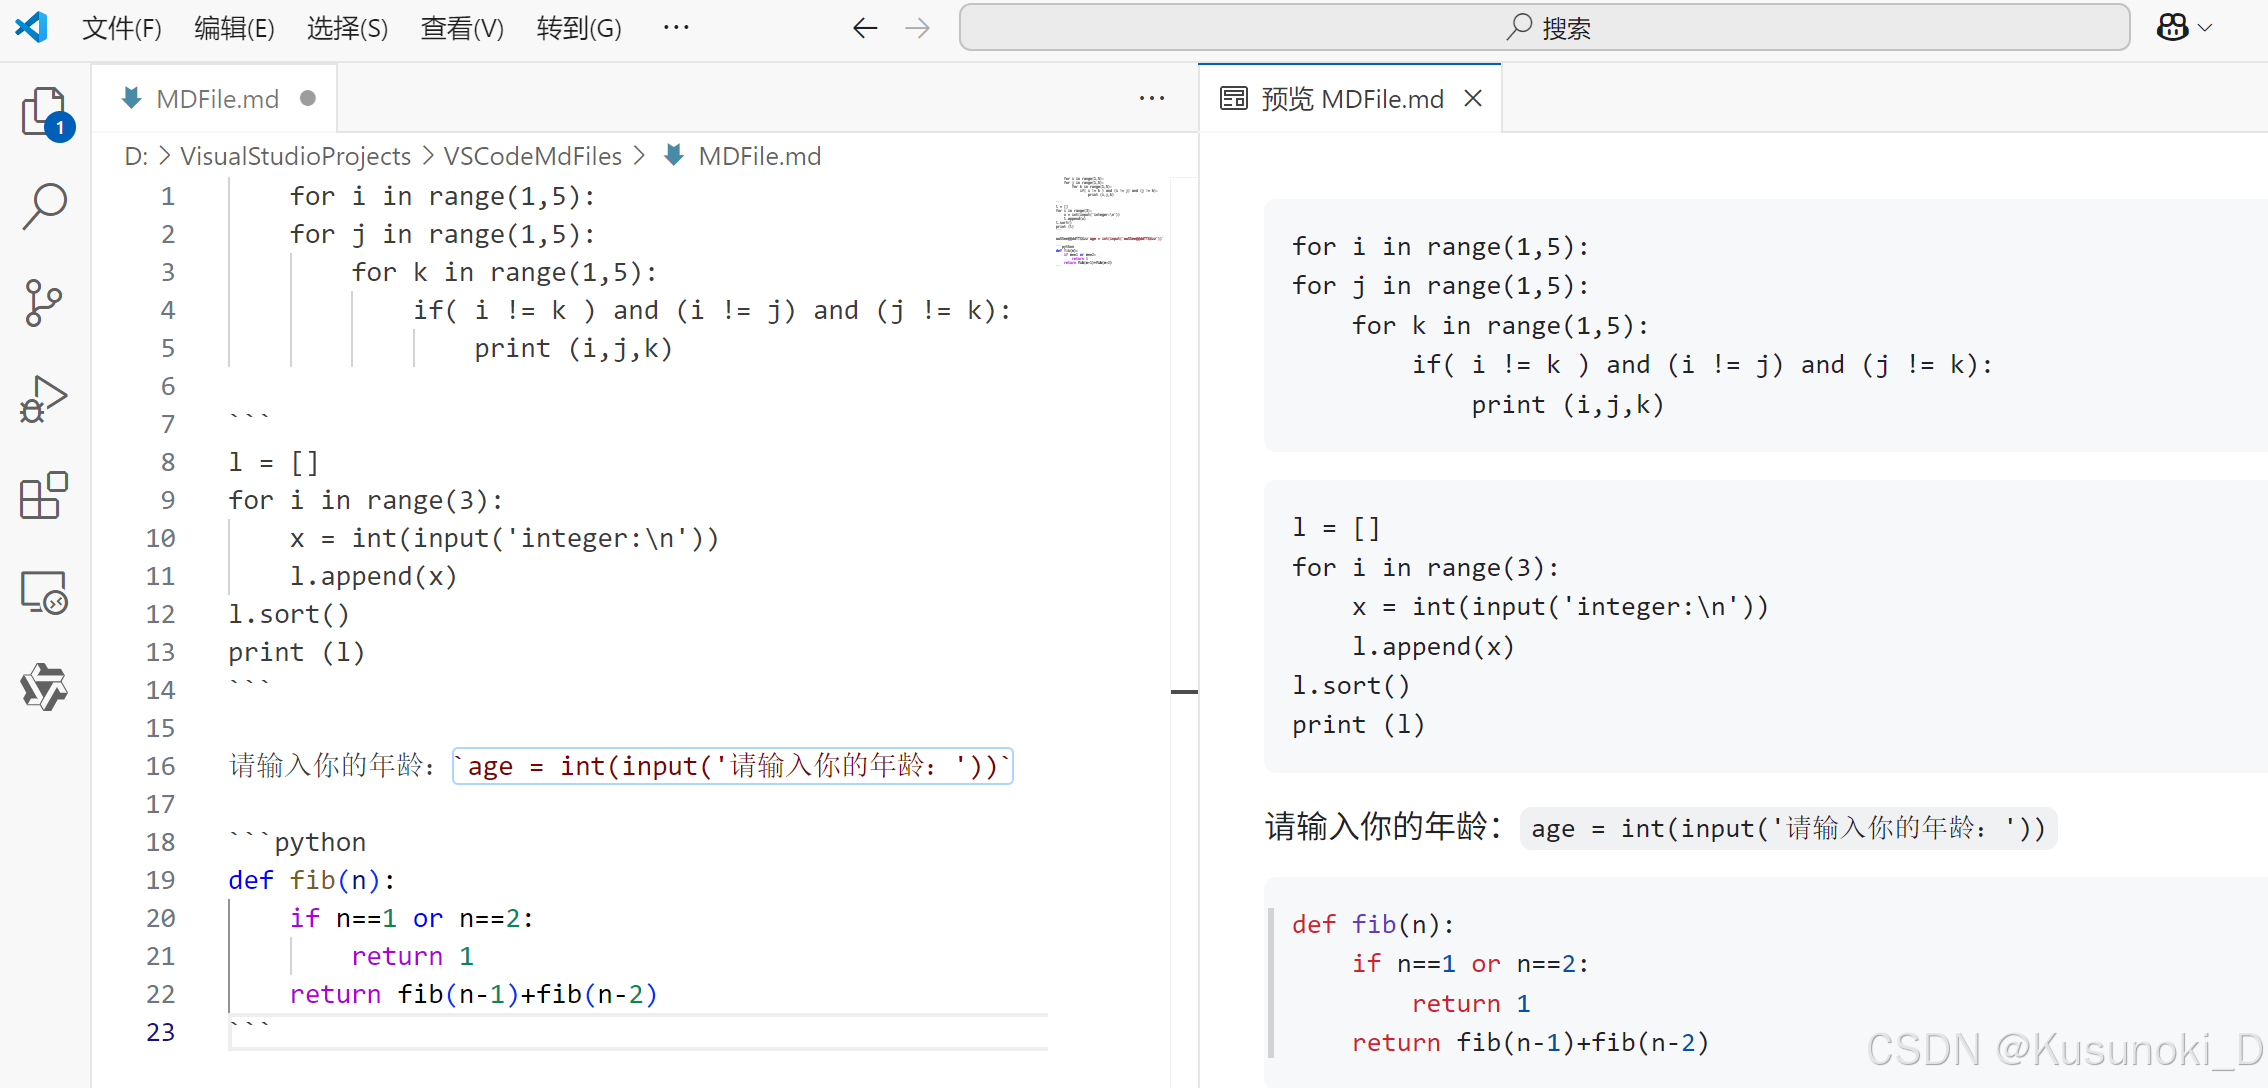Screen dimensions: 2268x1088
Task: Open the Remote Explorer view
Action: coord(44,592)
